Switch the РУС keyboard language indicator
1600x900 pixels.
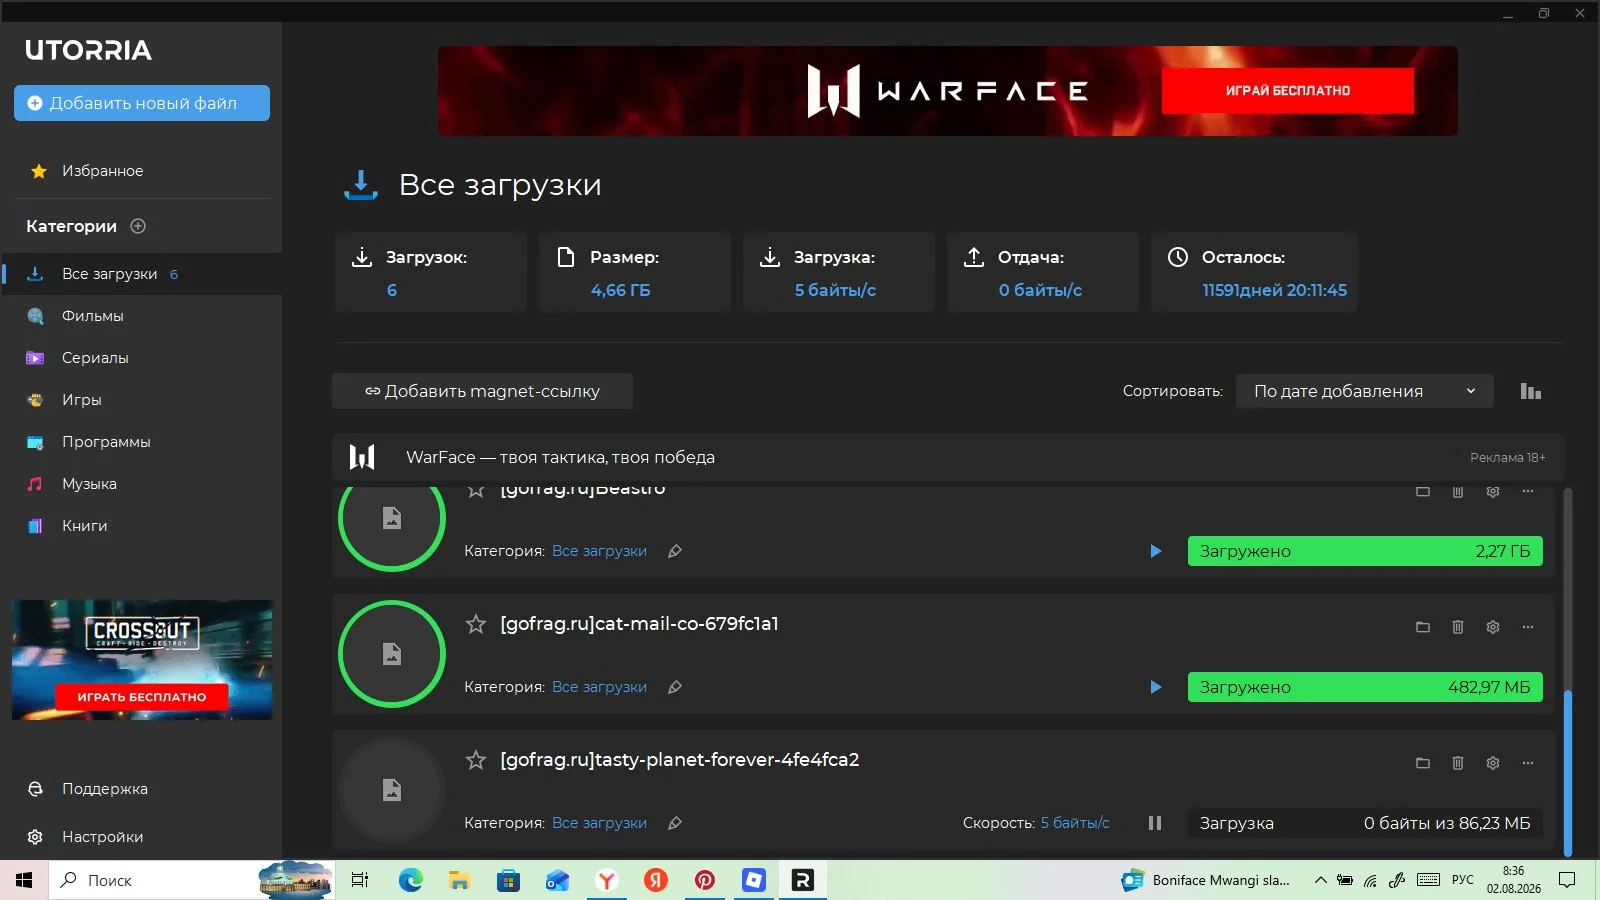tap(1463, 880)
